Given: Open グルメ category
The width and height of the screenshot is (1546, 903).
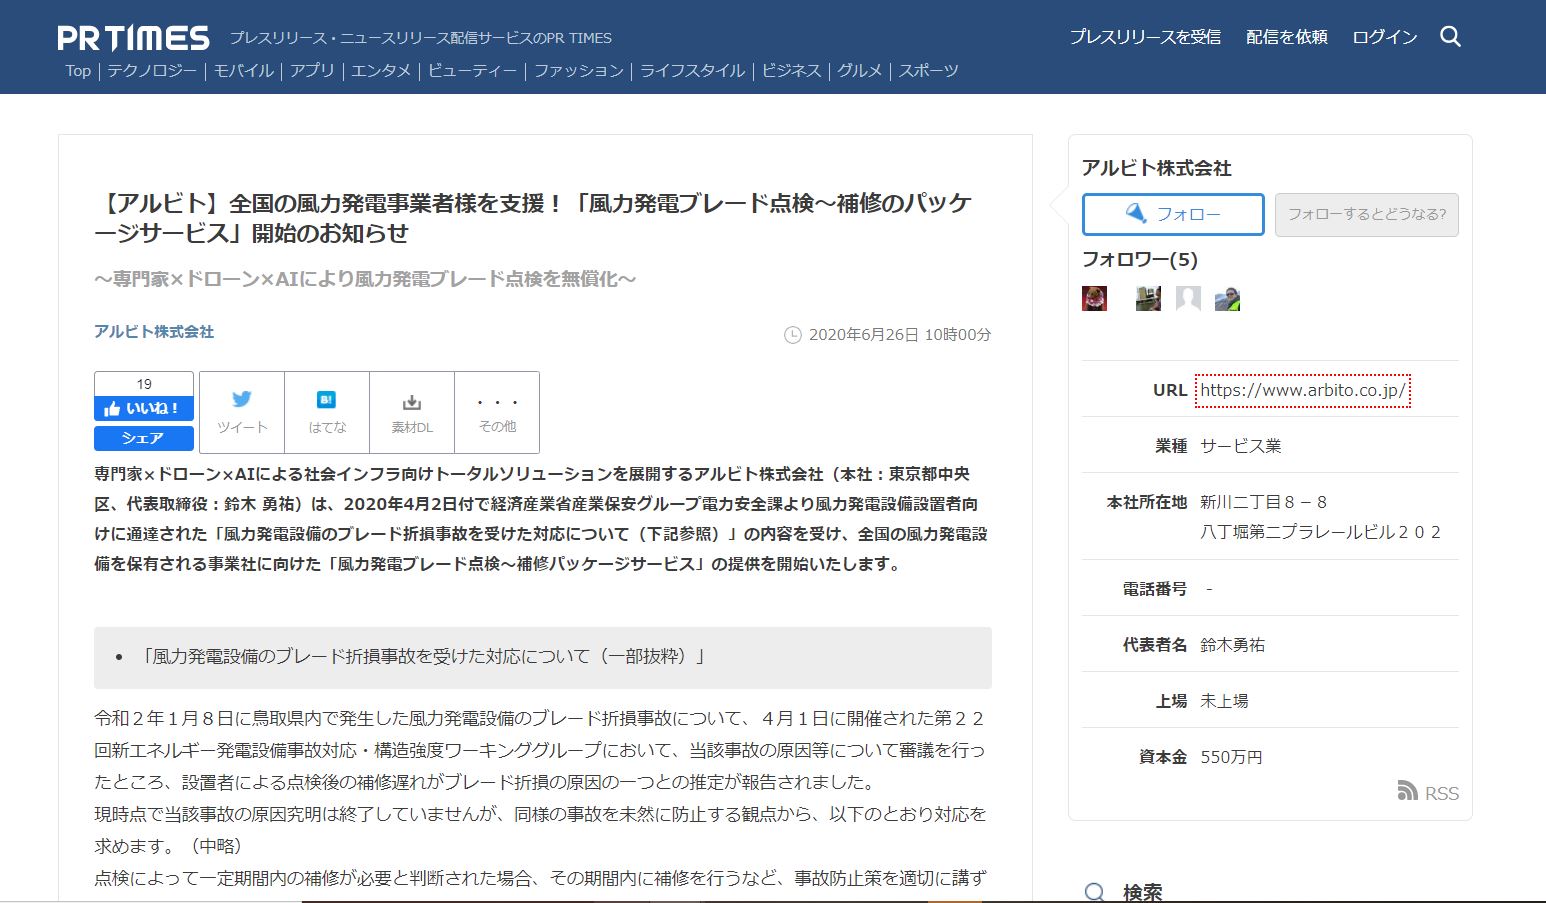Looking at the screenshot, I should pyautogui.click(x=859, y=71).
